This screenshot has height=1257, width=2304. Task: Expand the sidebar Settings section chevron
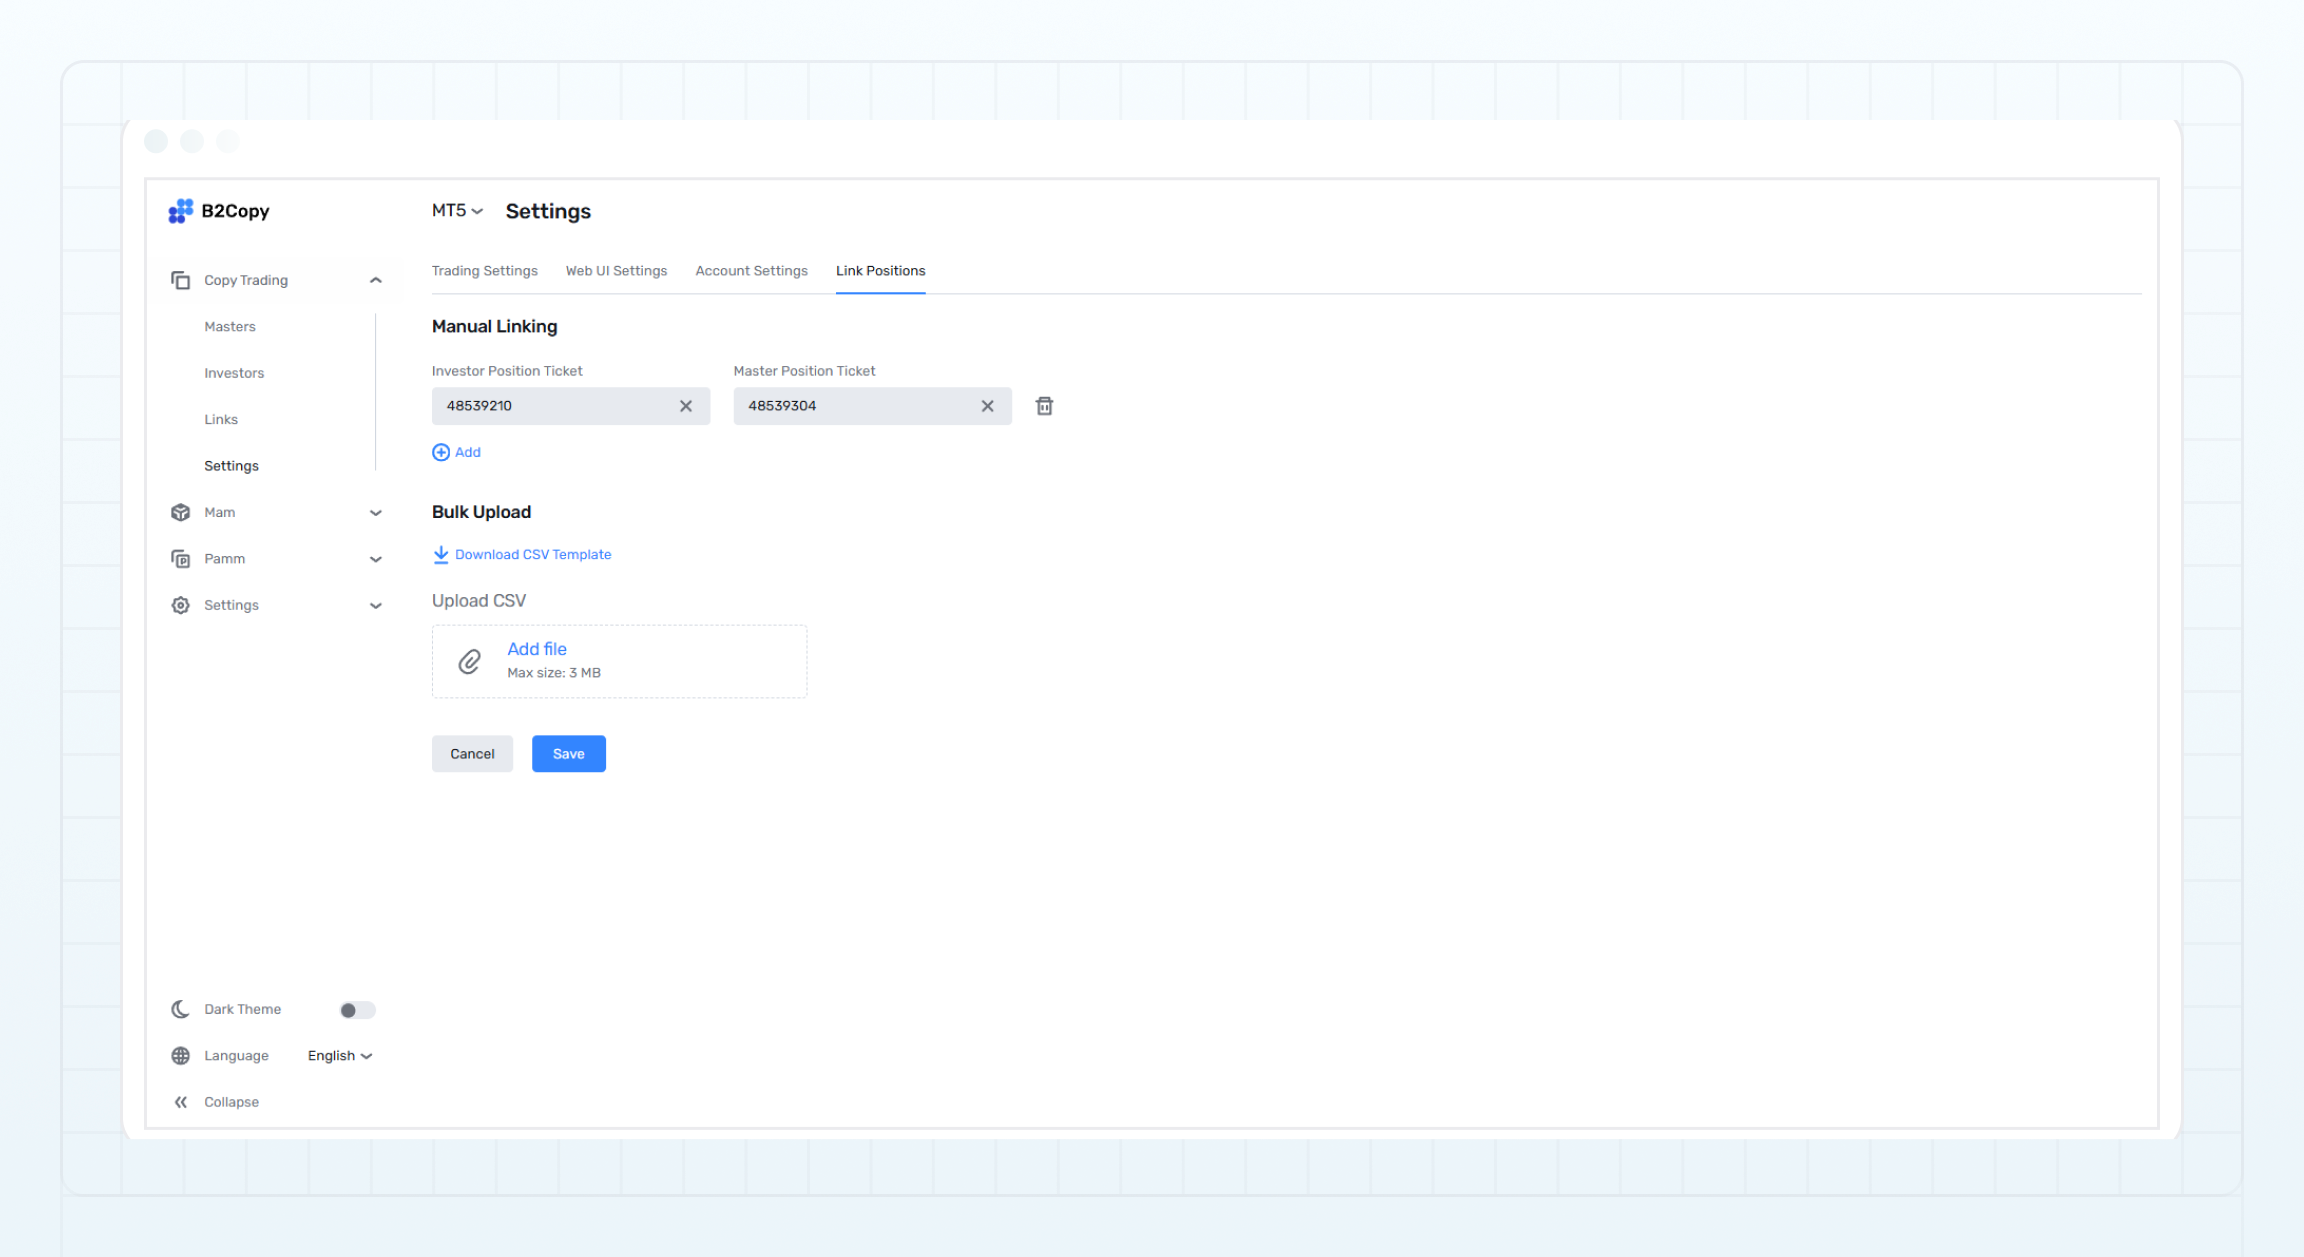coord(376,606)
